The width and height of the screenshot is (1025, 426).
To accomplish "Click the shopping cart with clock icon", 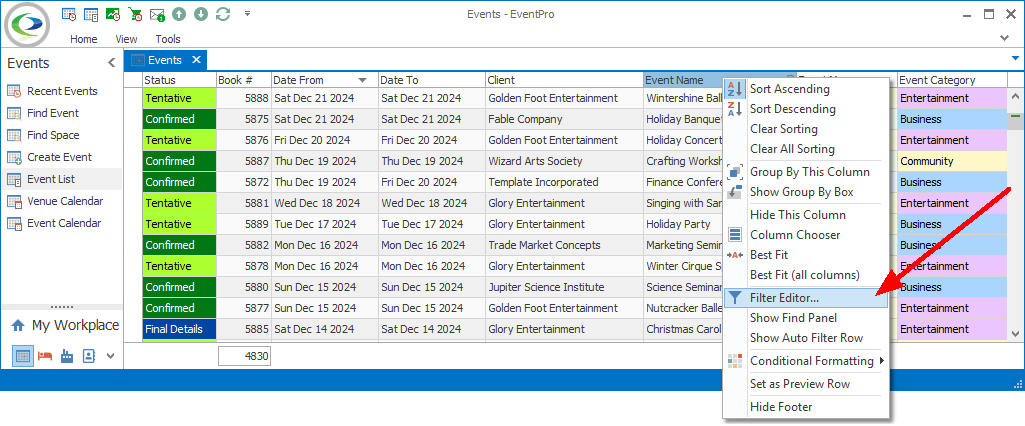I will 135,14.
